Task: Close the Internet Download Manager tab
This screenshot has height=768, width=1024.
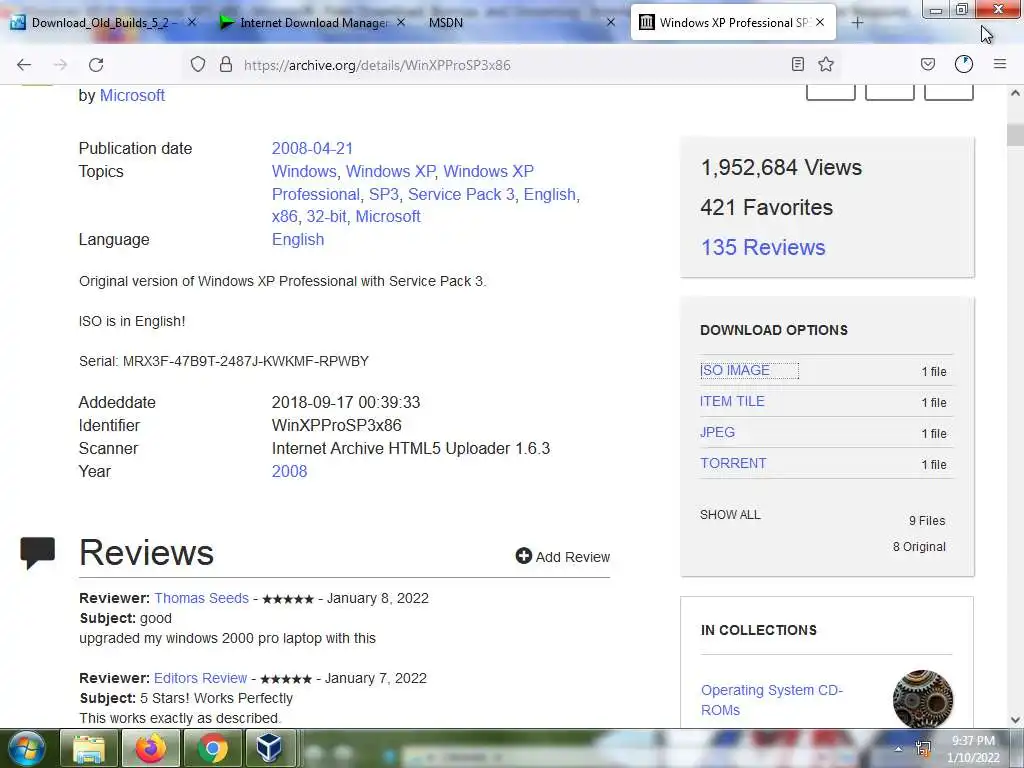Action: tap(401, 22)
